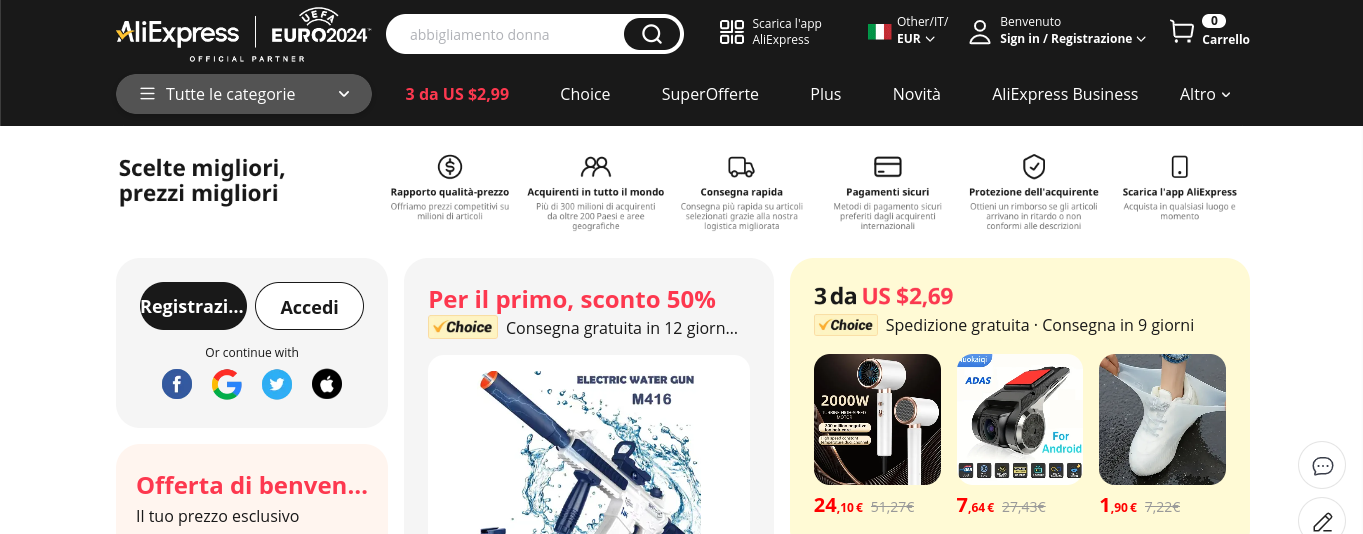Continue with Google icon

point(227,383)
